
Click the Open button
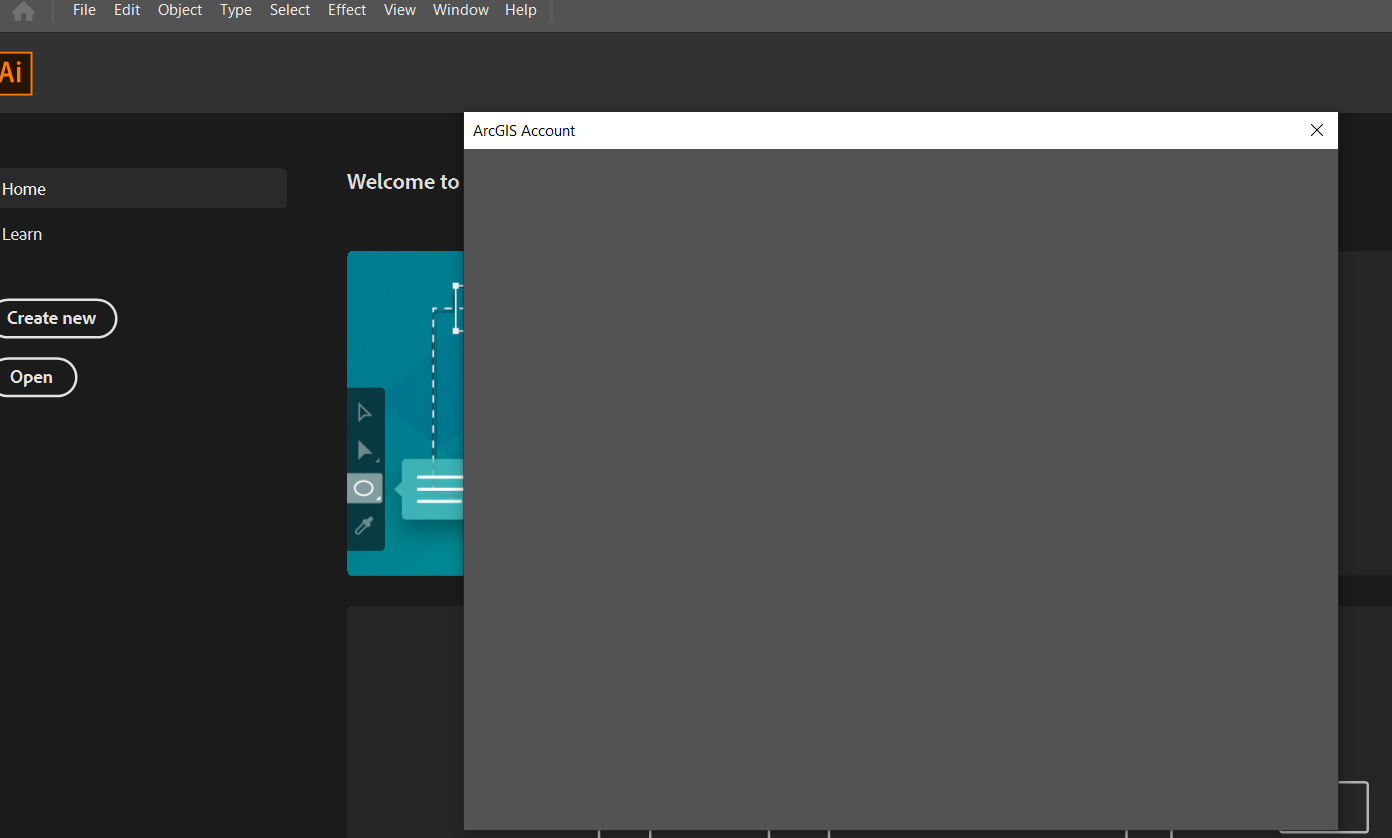(36, 377)
